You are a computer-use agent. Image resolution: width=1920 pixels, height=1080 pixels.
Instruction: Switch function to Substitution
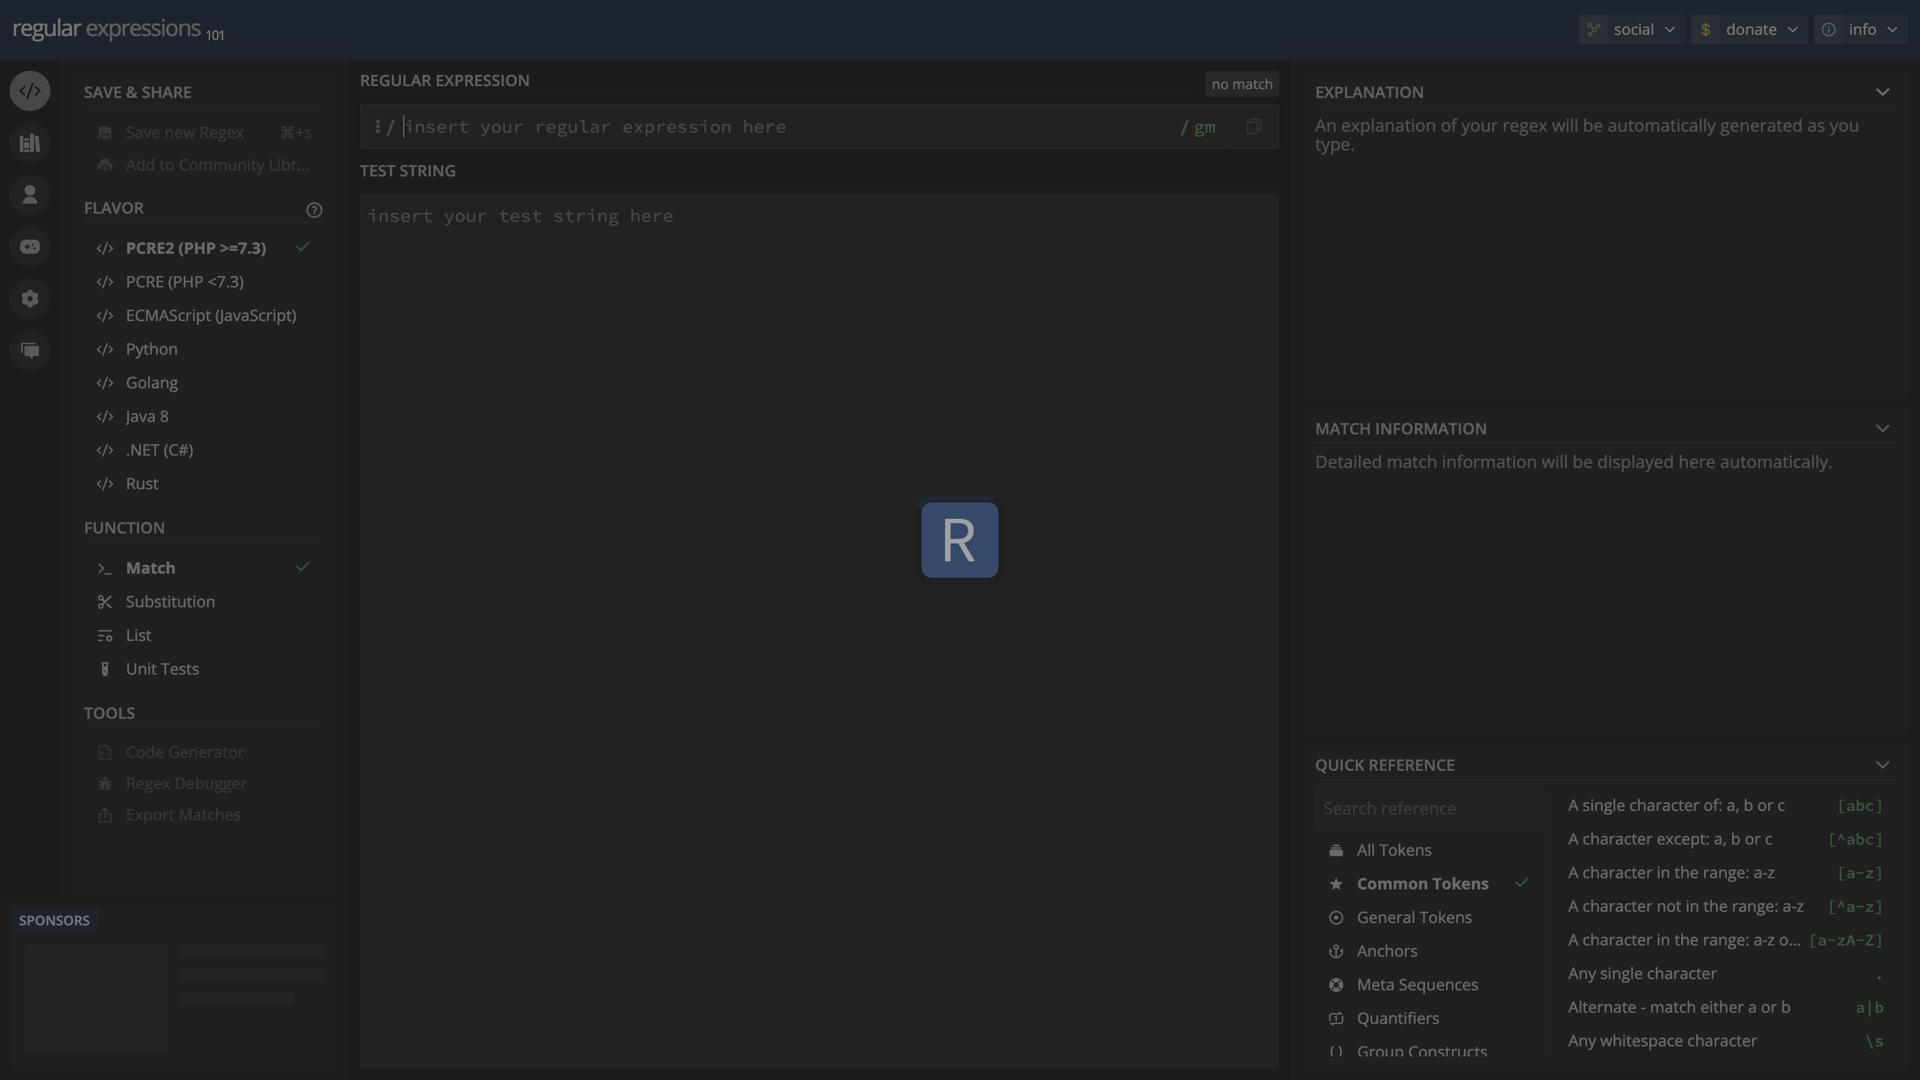170,601
